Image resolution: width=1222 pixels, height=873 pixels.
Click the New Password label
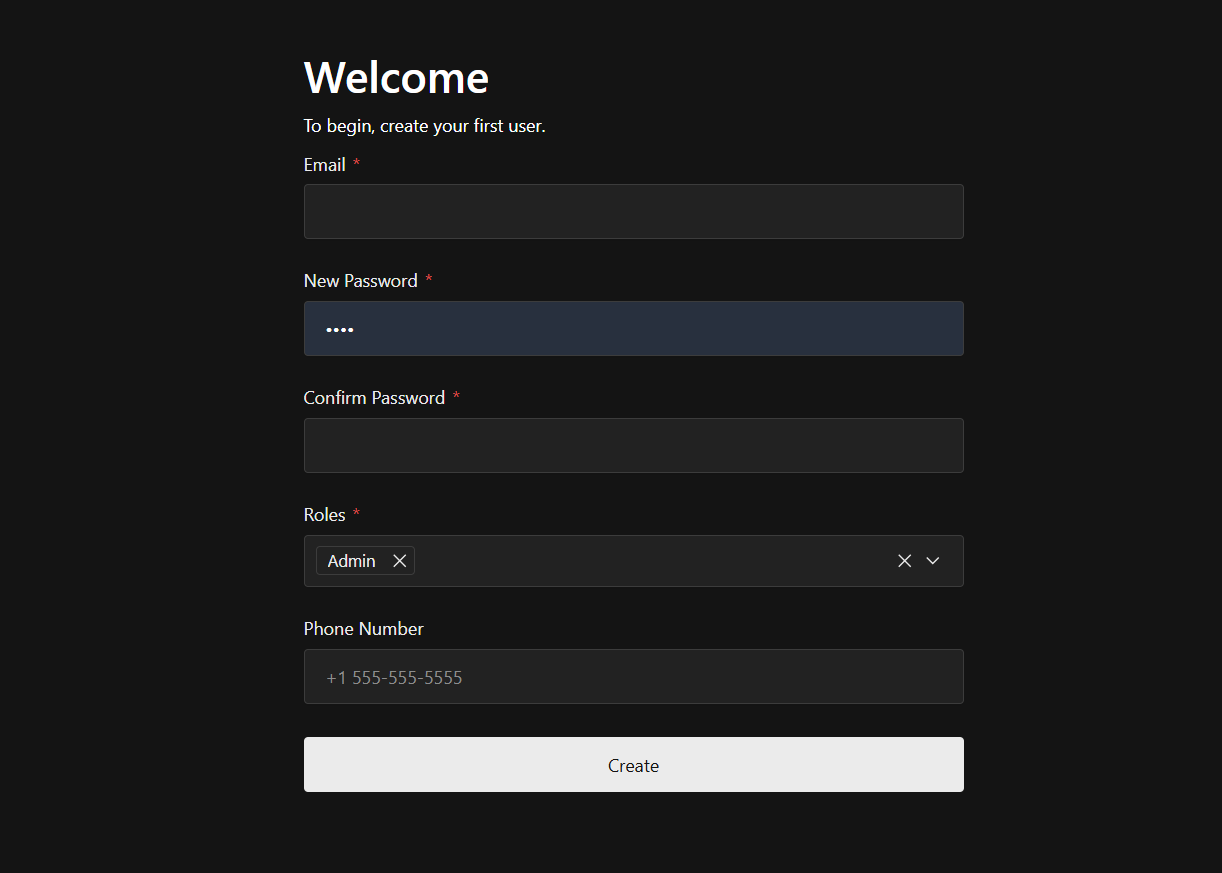click(x=360, y=281)
